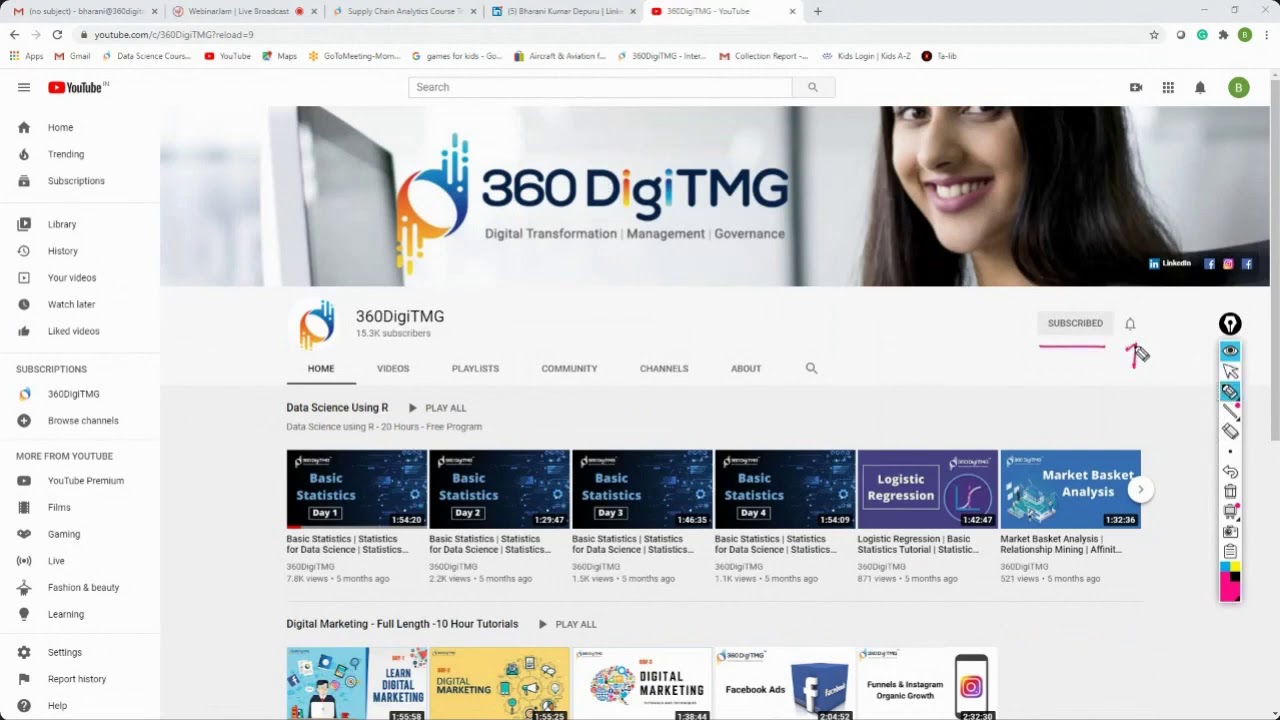Select the eraser tool in pen toolbar

[x=1230, y=431]
